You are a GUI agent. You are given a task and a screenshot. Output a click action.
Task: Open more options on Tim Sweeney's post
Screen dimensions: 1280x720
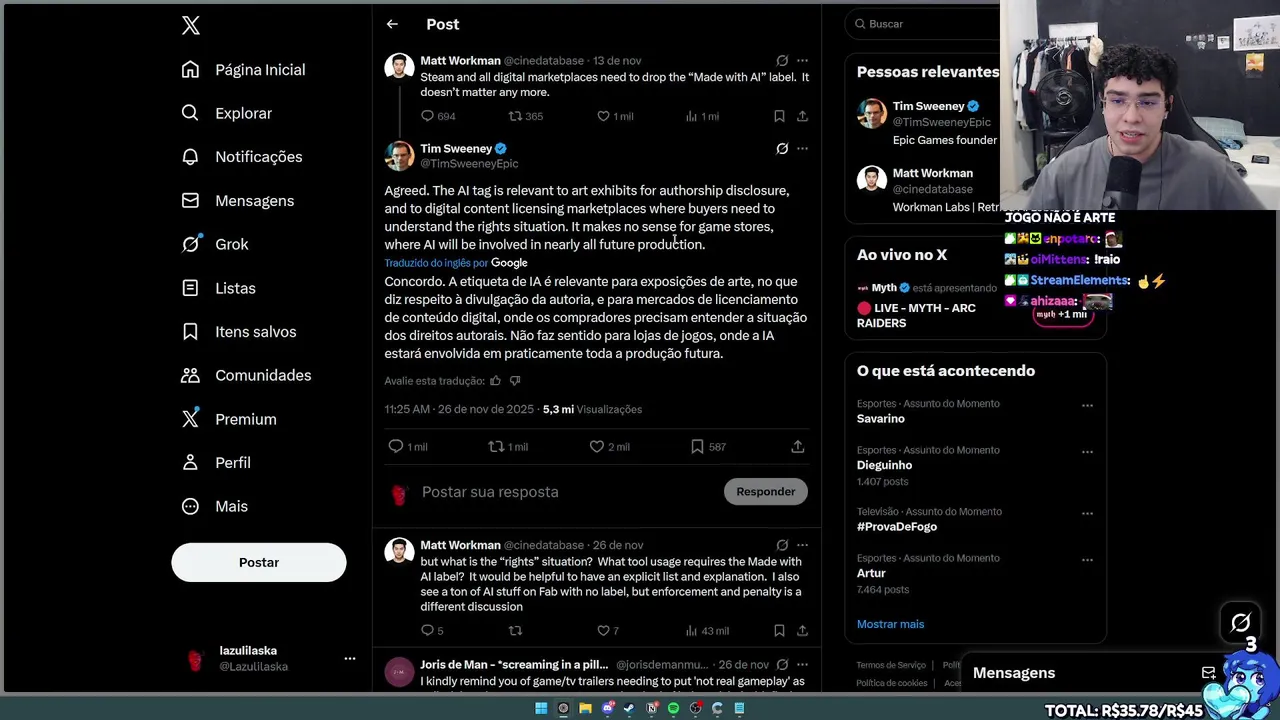pyautogui.click(x=802, y=149)
